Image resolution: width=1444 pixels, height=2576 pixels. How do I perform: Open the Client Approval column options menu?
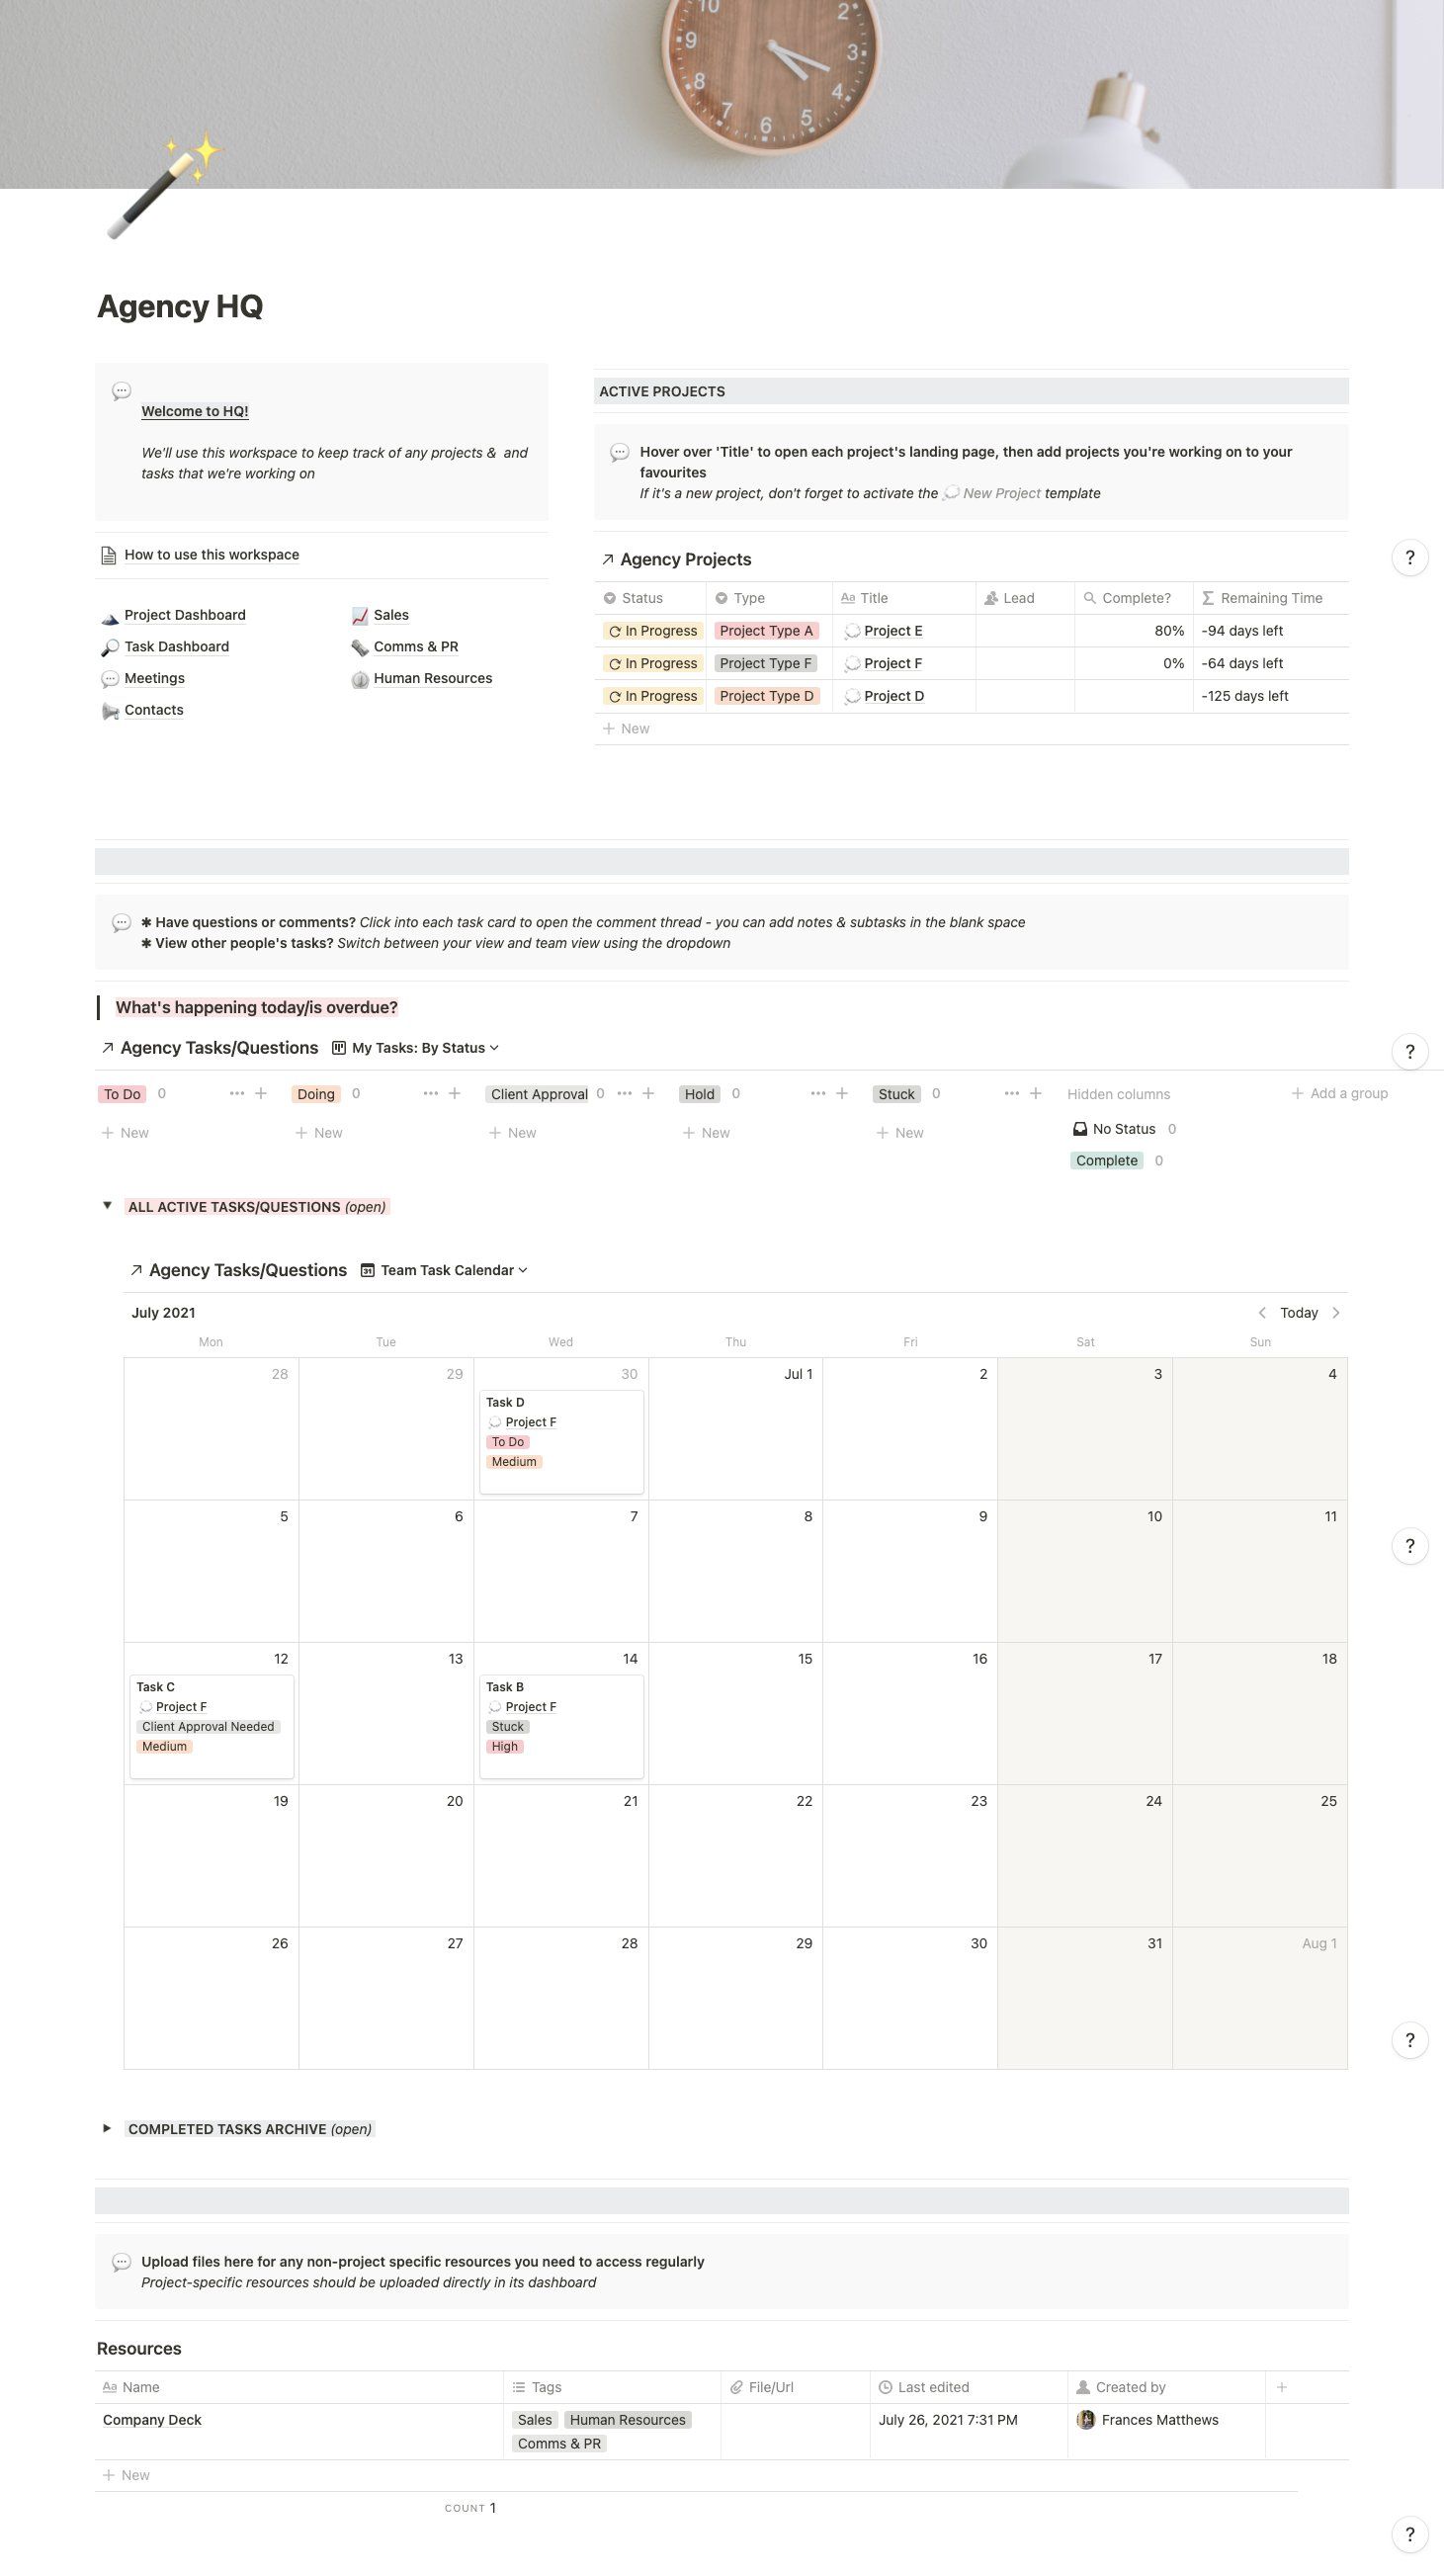click(x=625, y=1094)
